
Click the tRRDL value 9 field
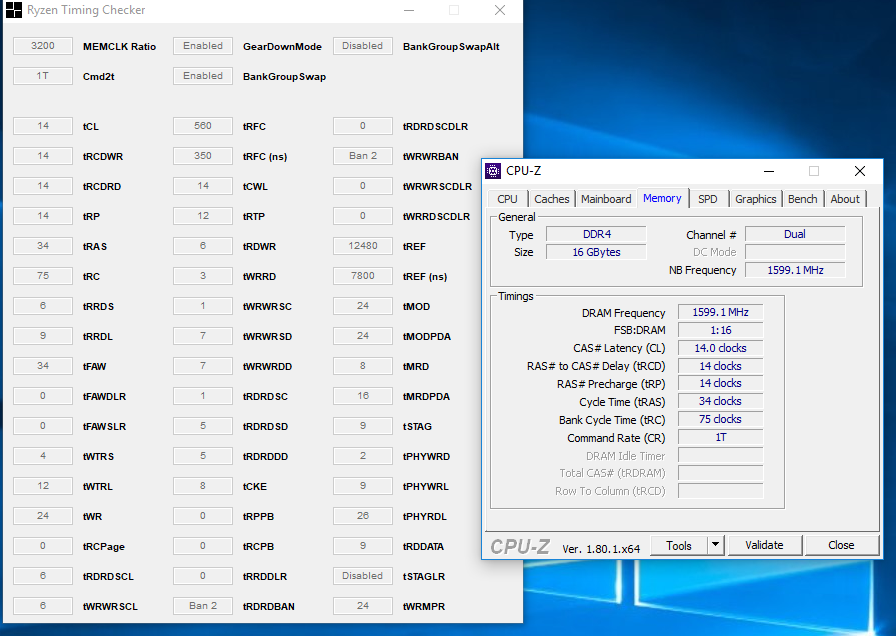43,335
